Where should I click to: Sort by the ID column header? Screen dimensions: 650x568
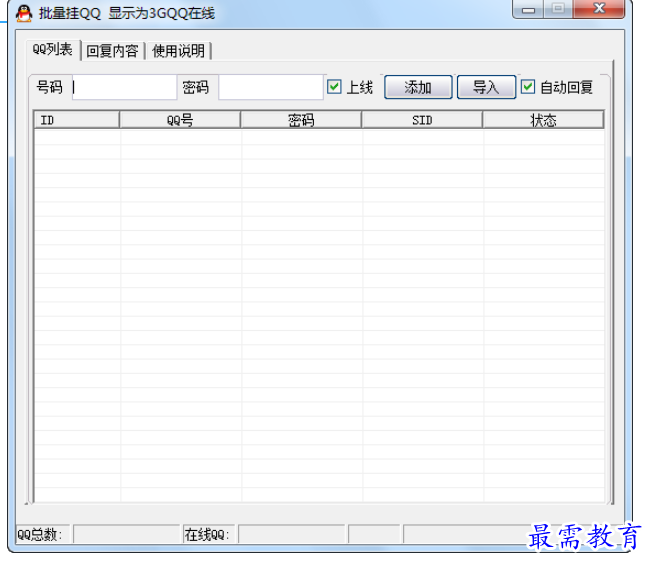click(x=77, y=120)
